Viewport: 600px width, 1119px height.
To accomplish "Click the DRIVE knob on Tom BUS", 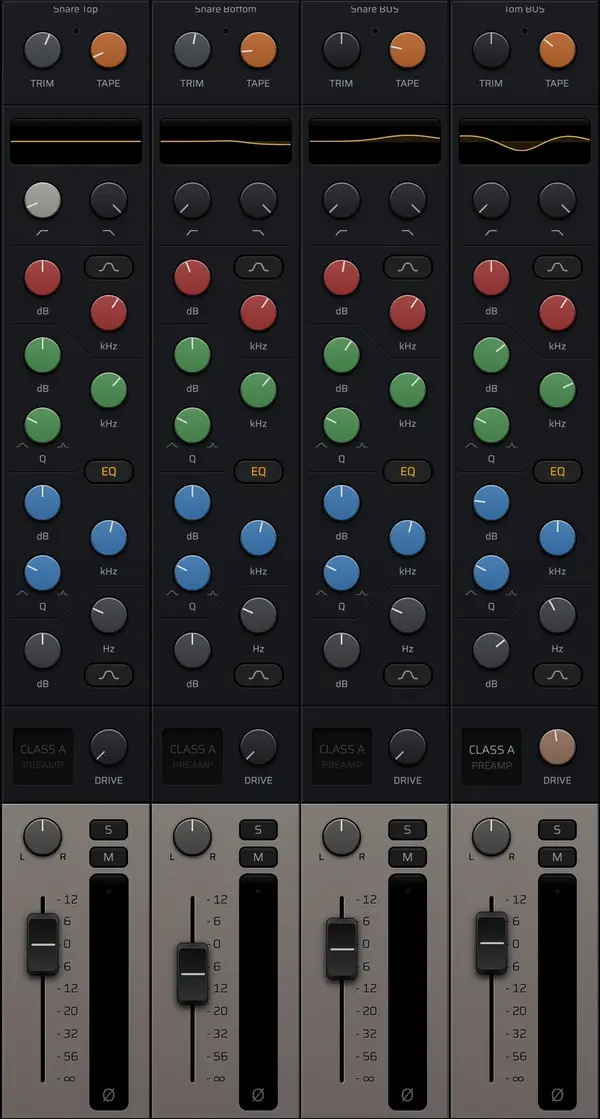I will click(x=557, y=747).
